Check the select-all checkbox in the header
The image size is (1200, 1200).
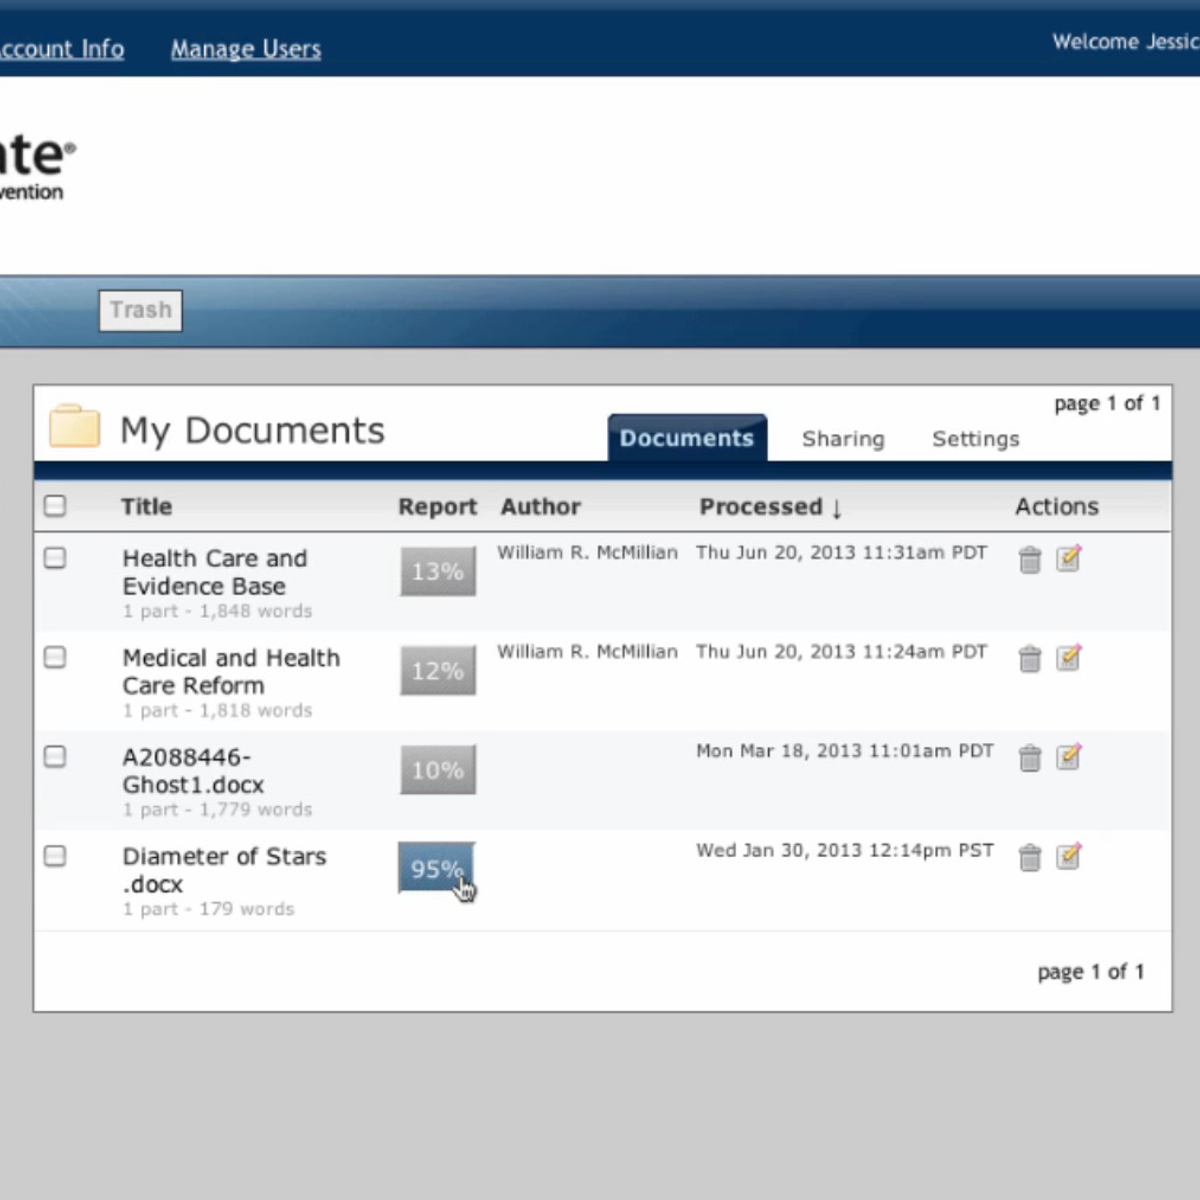click(x=55, y=506)
